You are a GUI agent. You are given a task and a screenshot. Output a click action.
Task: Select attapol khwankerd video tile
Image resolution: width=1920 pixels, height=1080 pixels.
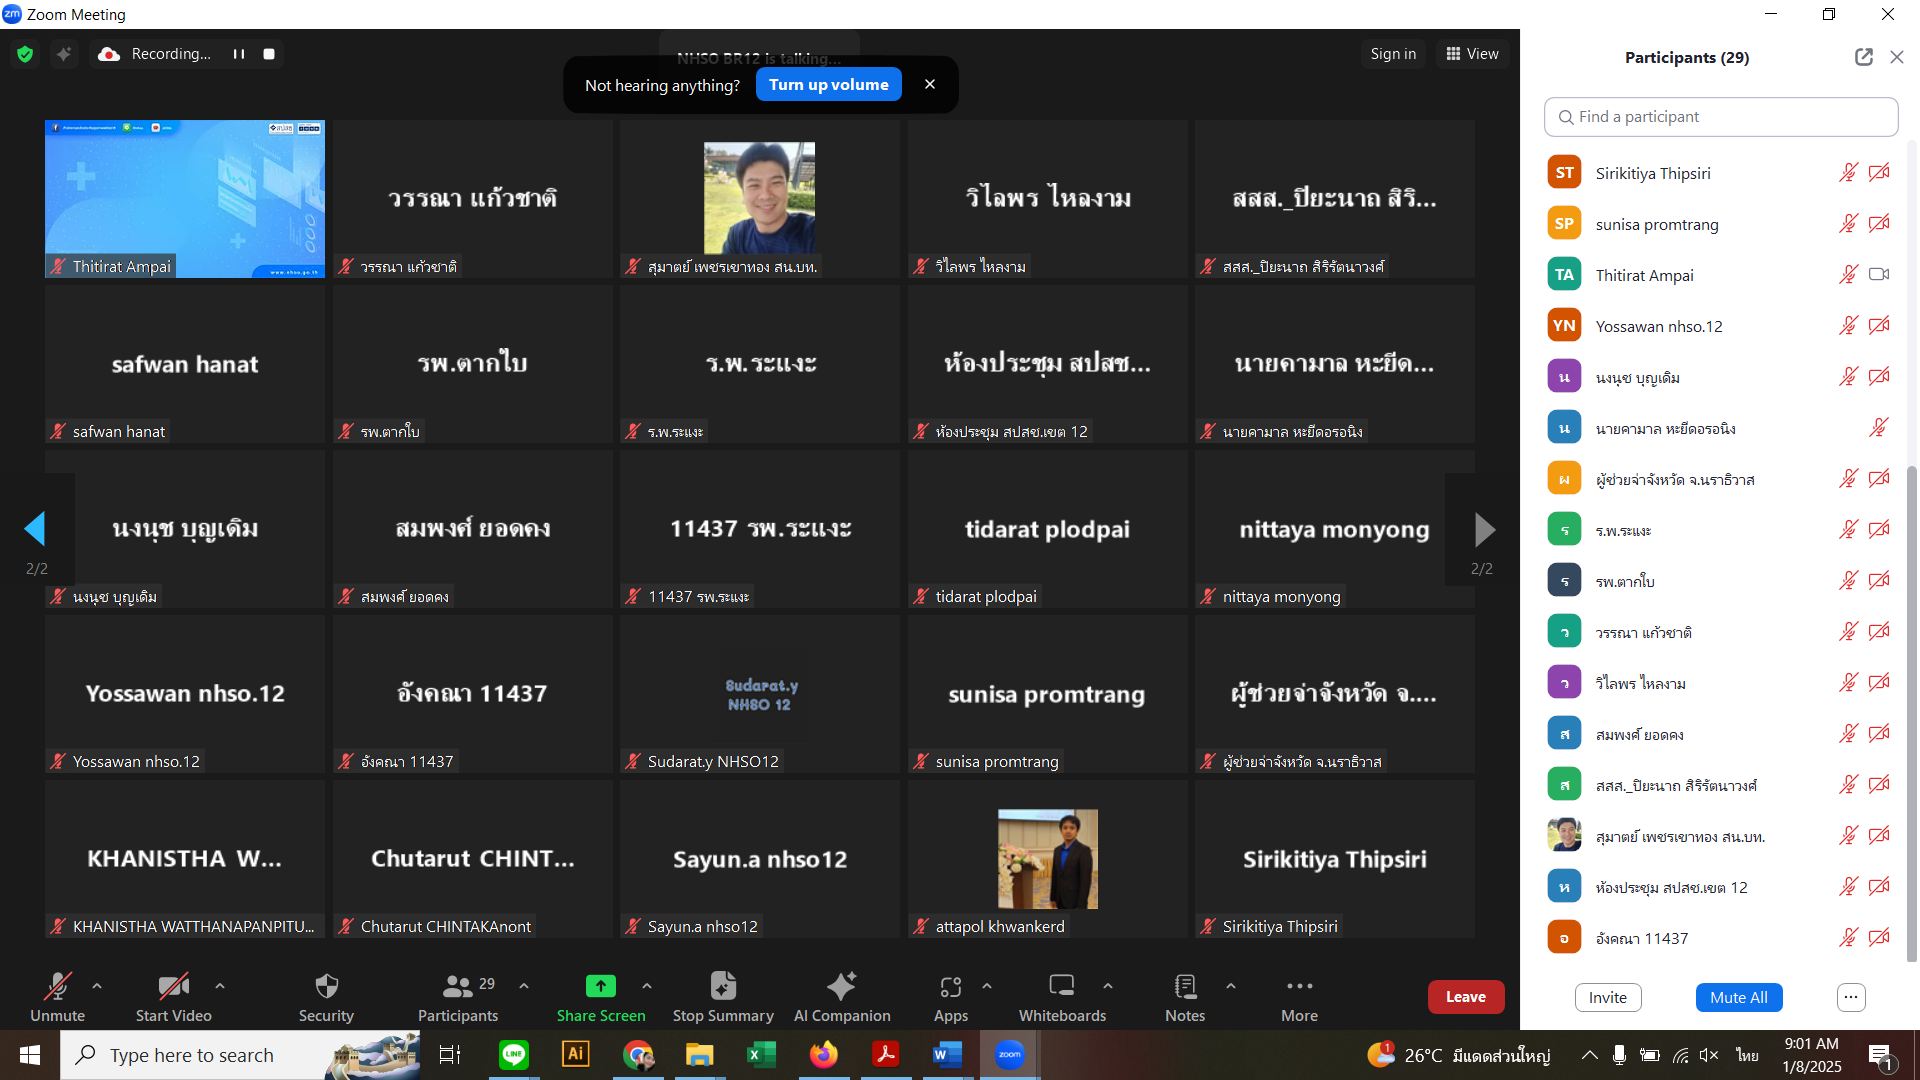[x=1048, y=859]
